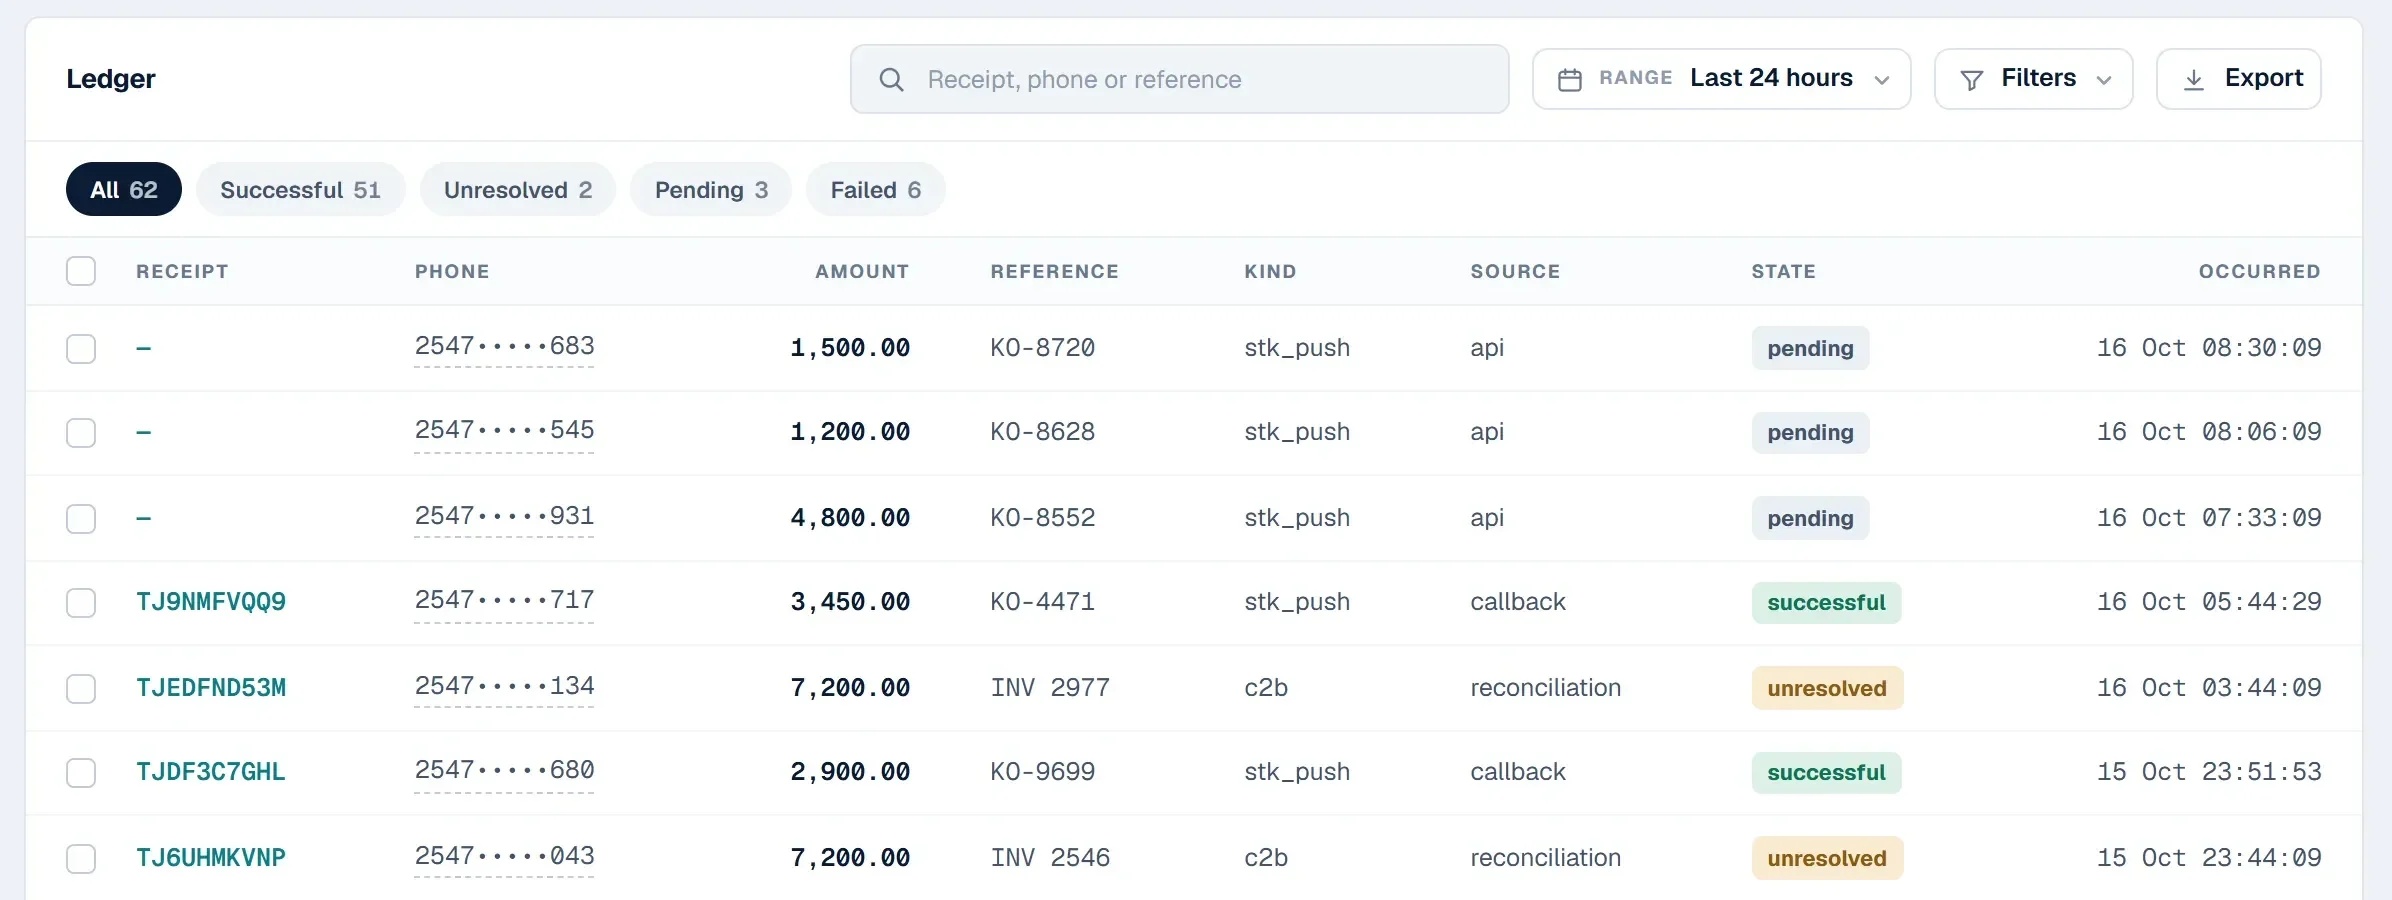View the Failed 6 tab
The height and width of the screenshot is (900, 2392).
click(875, 189)
